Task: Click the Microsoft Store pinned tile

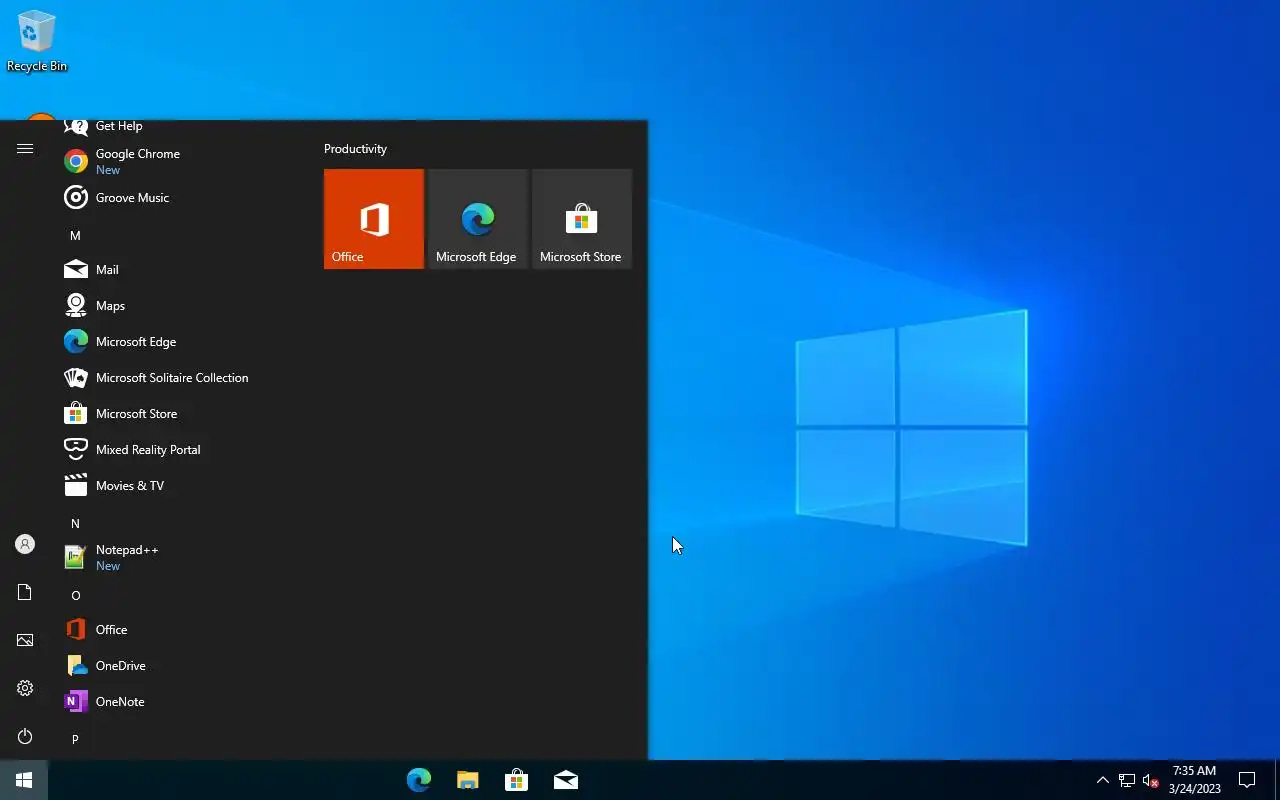Action: (582, 219)
